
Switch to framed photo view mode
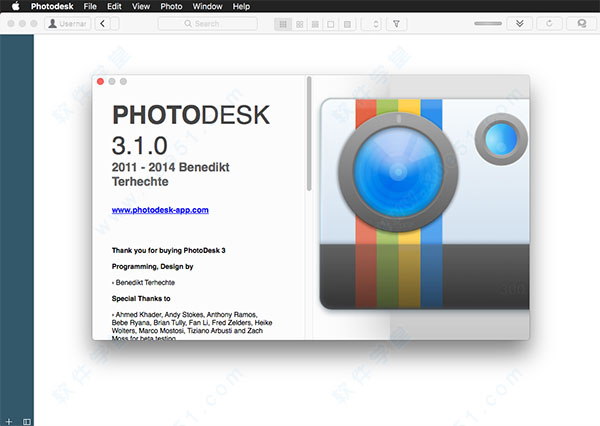point(347,24)
